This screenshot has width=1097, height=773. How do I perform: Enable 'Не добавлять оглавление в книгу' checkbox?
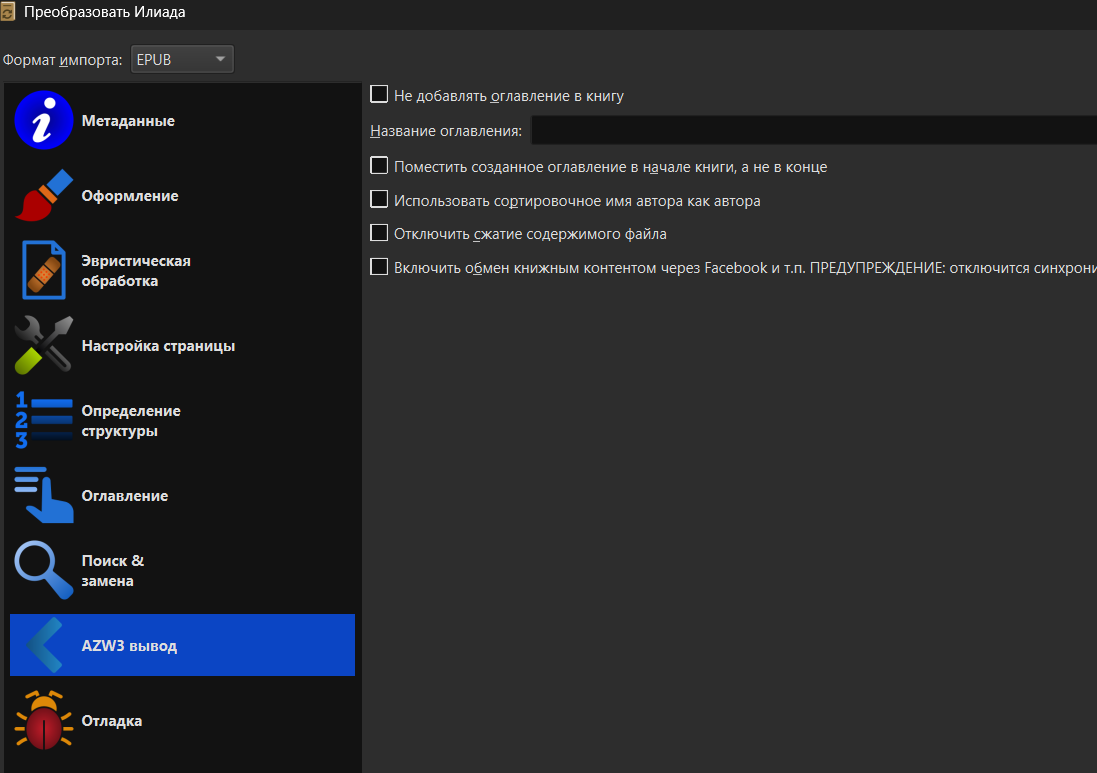[379, 95]
